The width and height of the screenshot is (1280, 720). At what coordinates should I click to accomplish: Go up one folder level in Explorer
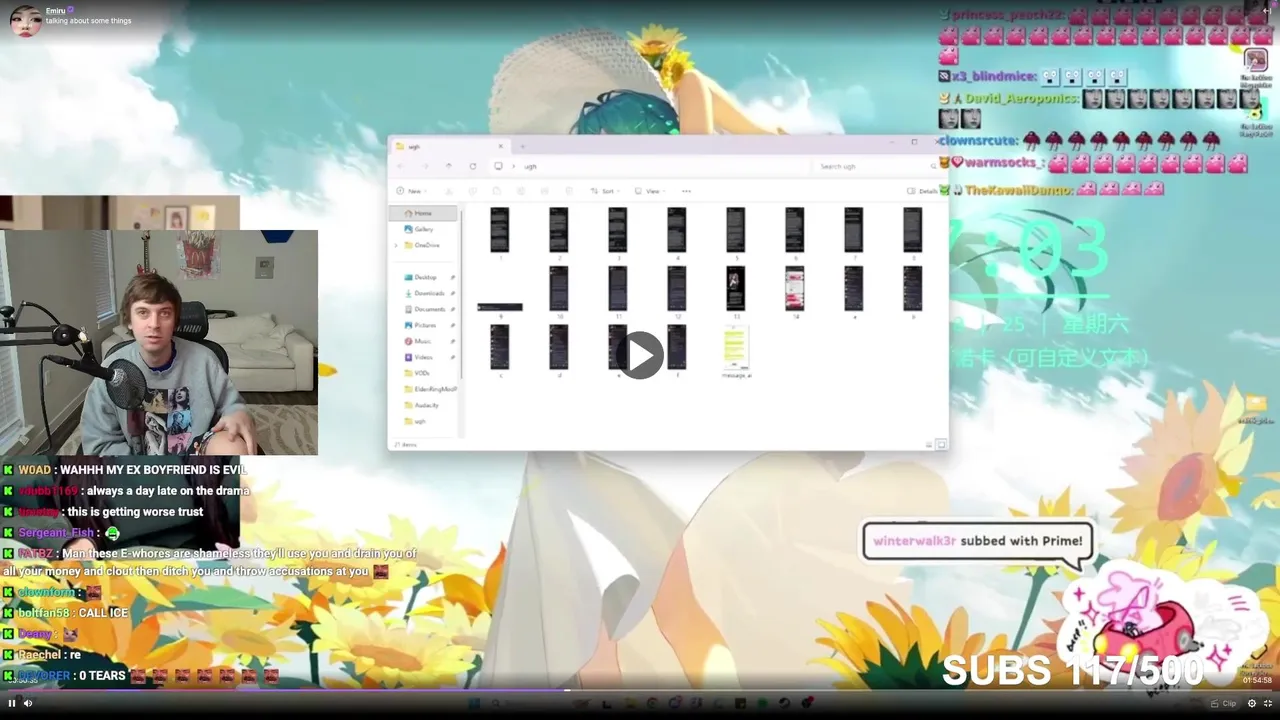449,166
